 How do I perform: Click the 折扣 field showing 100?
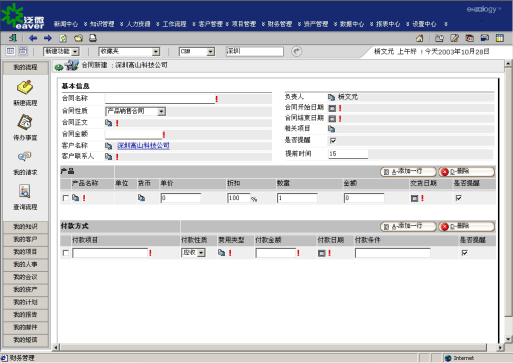239,198
